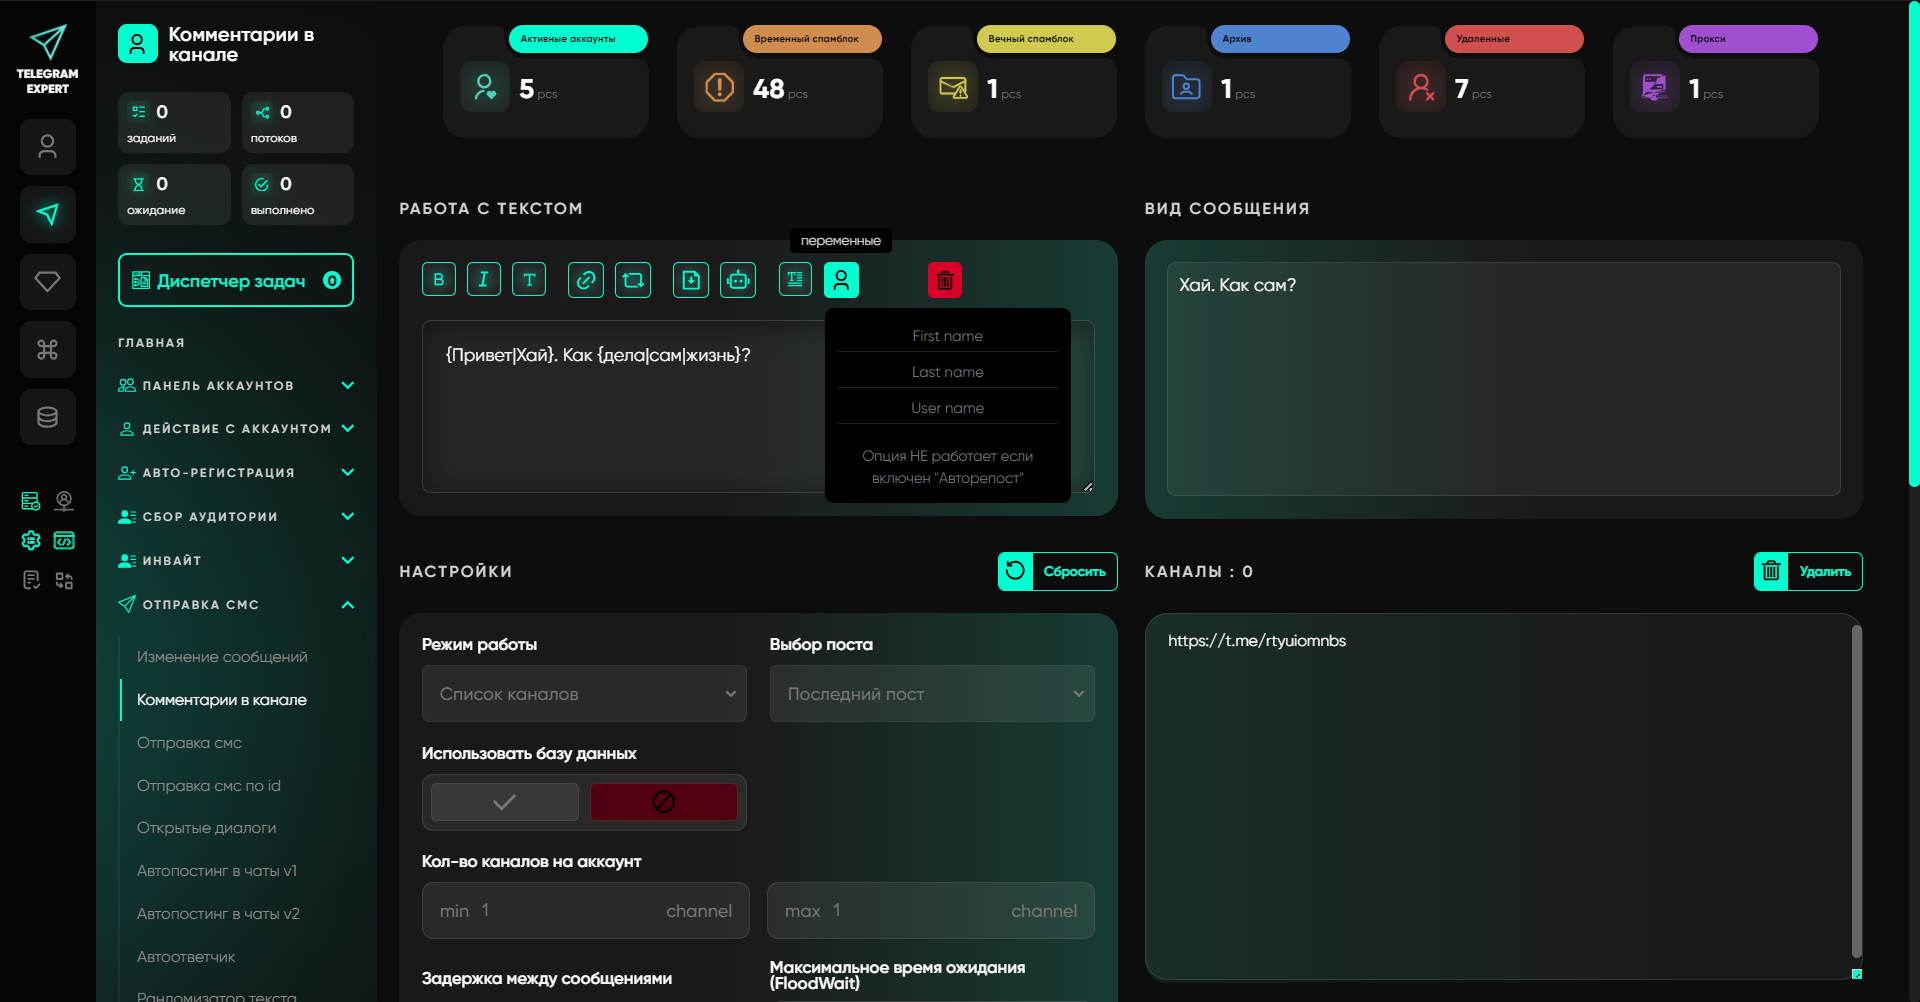Open the Диспетчер задач button
This screenshot has height=1002, width=1920.
point(235,281)
